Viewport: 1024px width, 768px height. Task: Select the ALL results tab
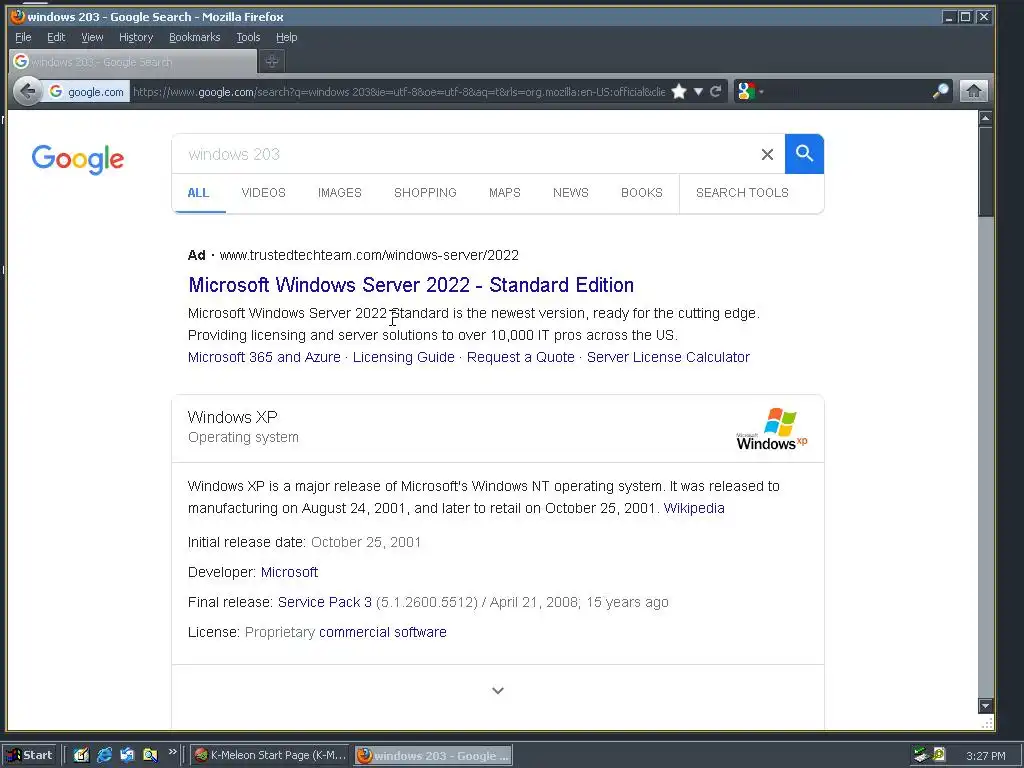click(199, 193)
